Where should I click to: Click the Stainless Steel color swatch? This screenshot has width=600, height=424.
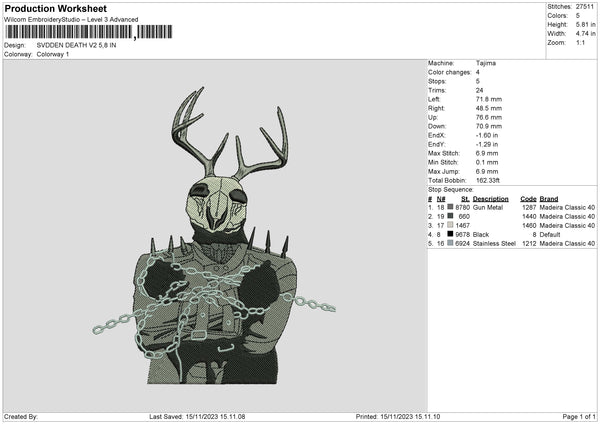click(450, 243)
